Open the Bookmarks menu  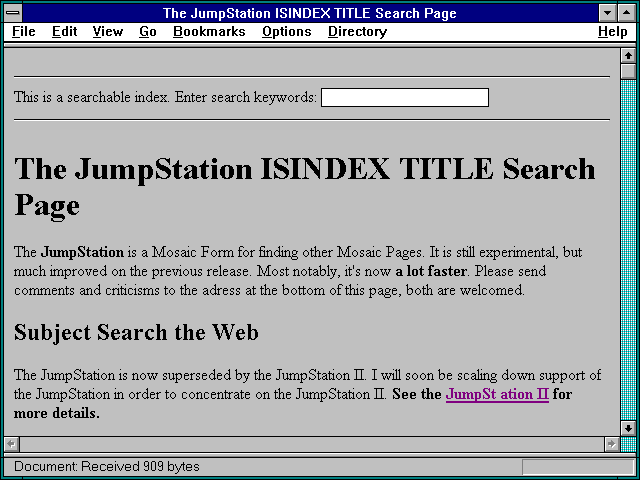(209, 31)
